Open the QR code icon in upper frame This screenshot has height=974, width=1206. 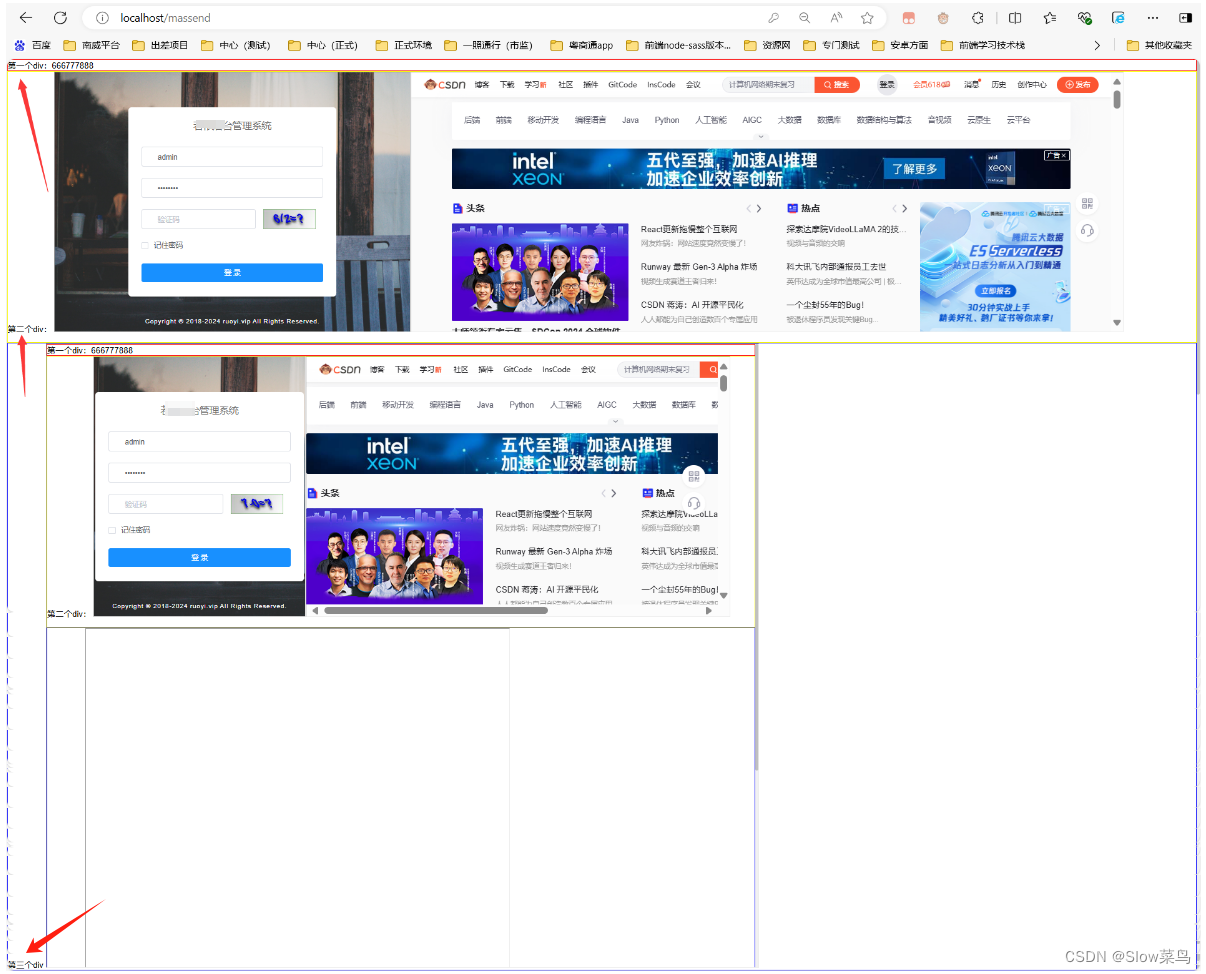pos(1088,204)
